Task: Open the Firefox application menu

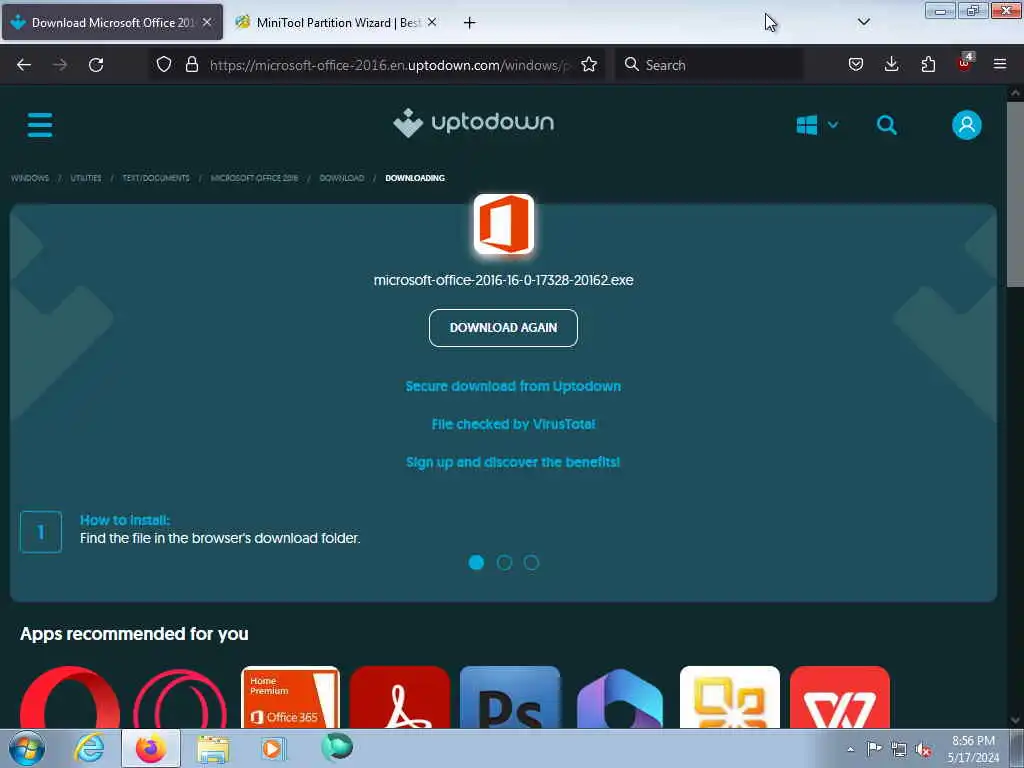Action: point(1000,64)
